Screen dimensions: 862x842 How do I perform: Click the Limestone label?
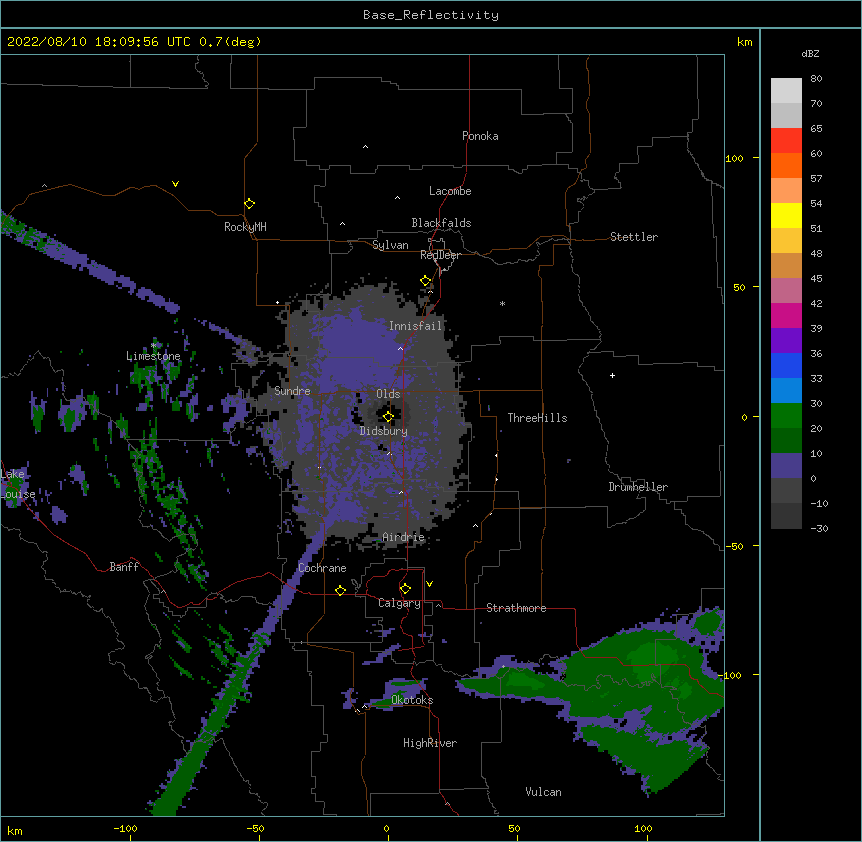[x=153, y=356]
